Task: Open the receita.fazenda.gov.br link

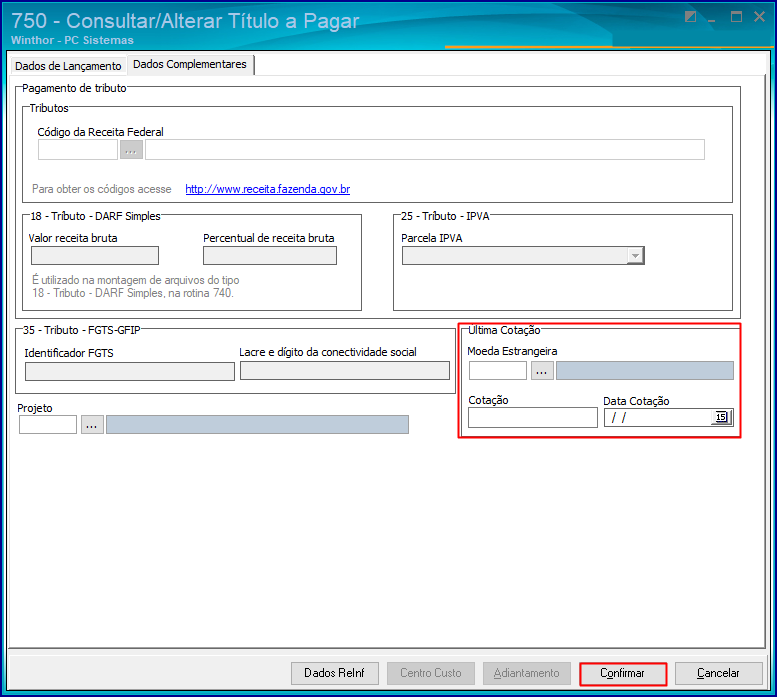Action: pos(268,189)
